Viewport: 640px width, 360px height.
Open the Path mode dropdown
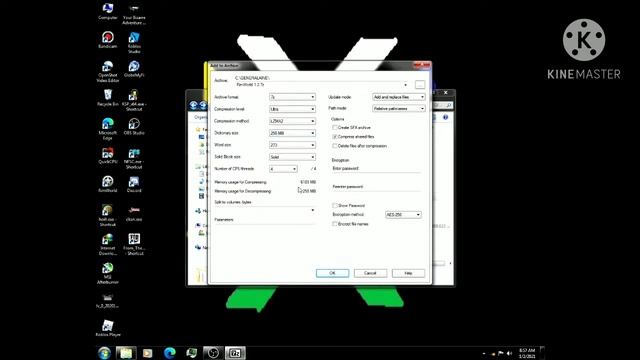click(399, 109)
